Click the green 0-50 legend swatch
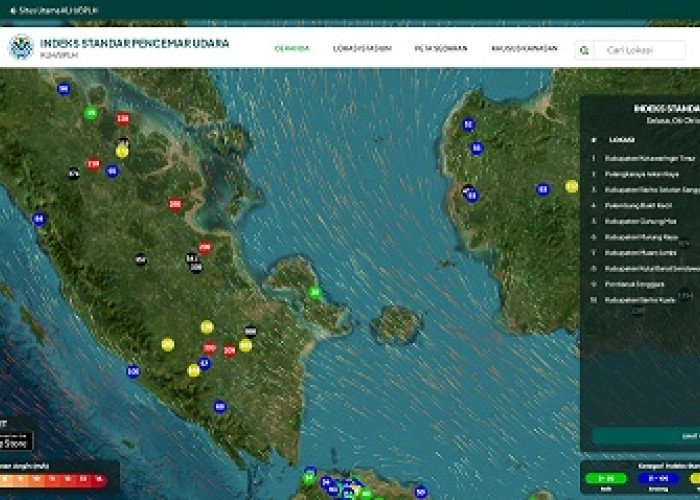Viewport: 700px width, 500px height. [606, 479]
